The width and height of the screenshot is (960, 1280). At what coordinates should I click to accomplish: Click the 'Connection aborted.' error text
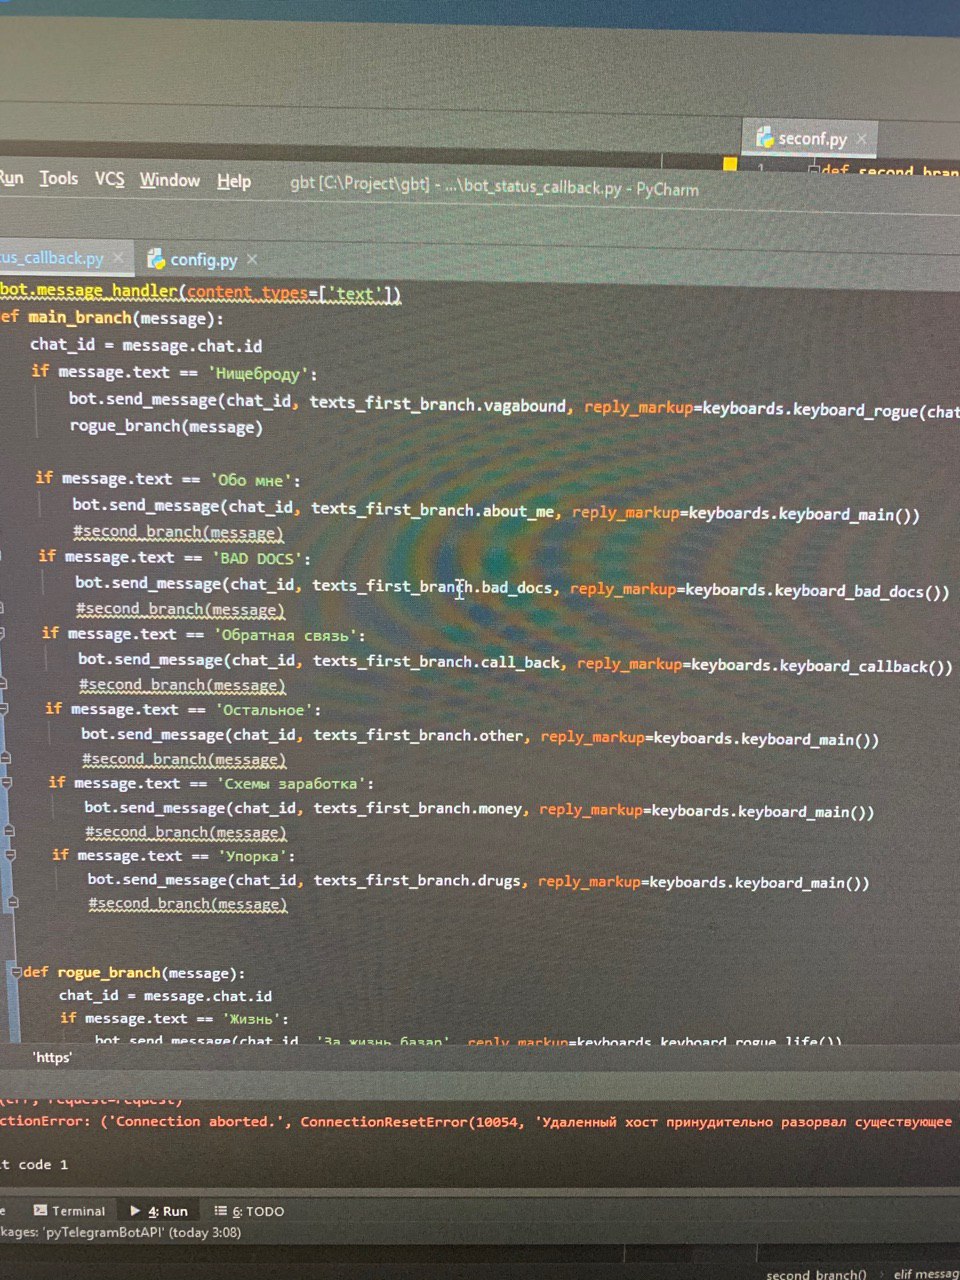tap(198, 1121)
